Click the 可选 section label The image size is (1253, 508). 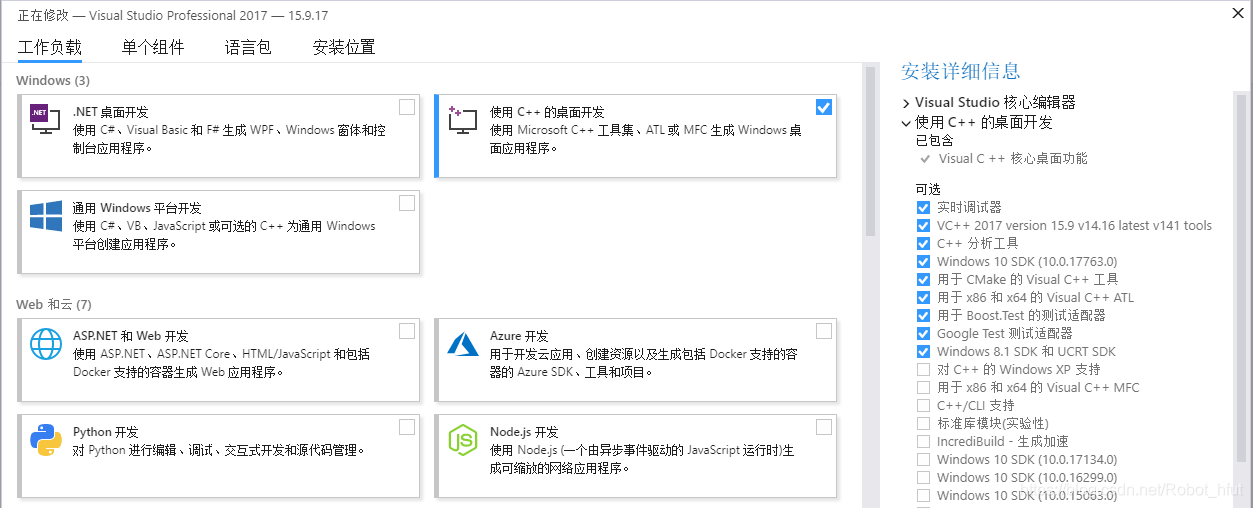[928, 189]
